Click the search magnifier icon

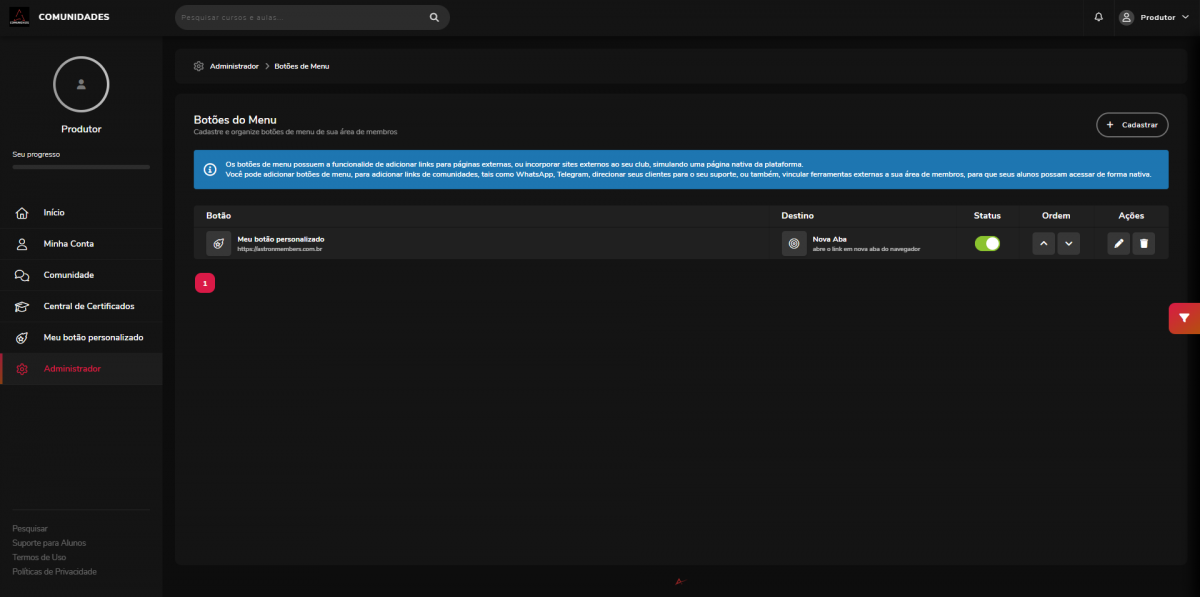point(434,17)
